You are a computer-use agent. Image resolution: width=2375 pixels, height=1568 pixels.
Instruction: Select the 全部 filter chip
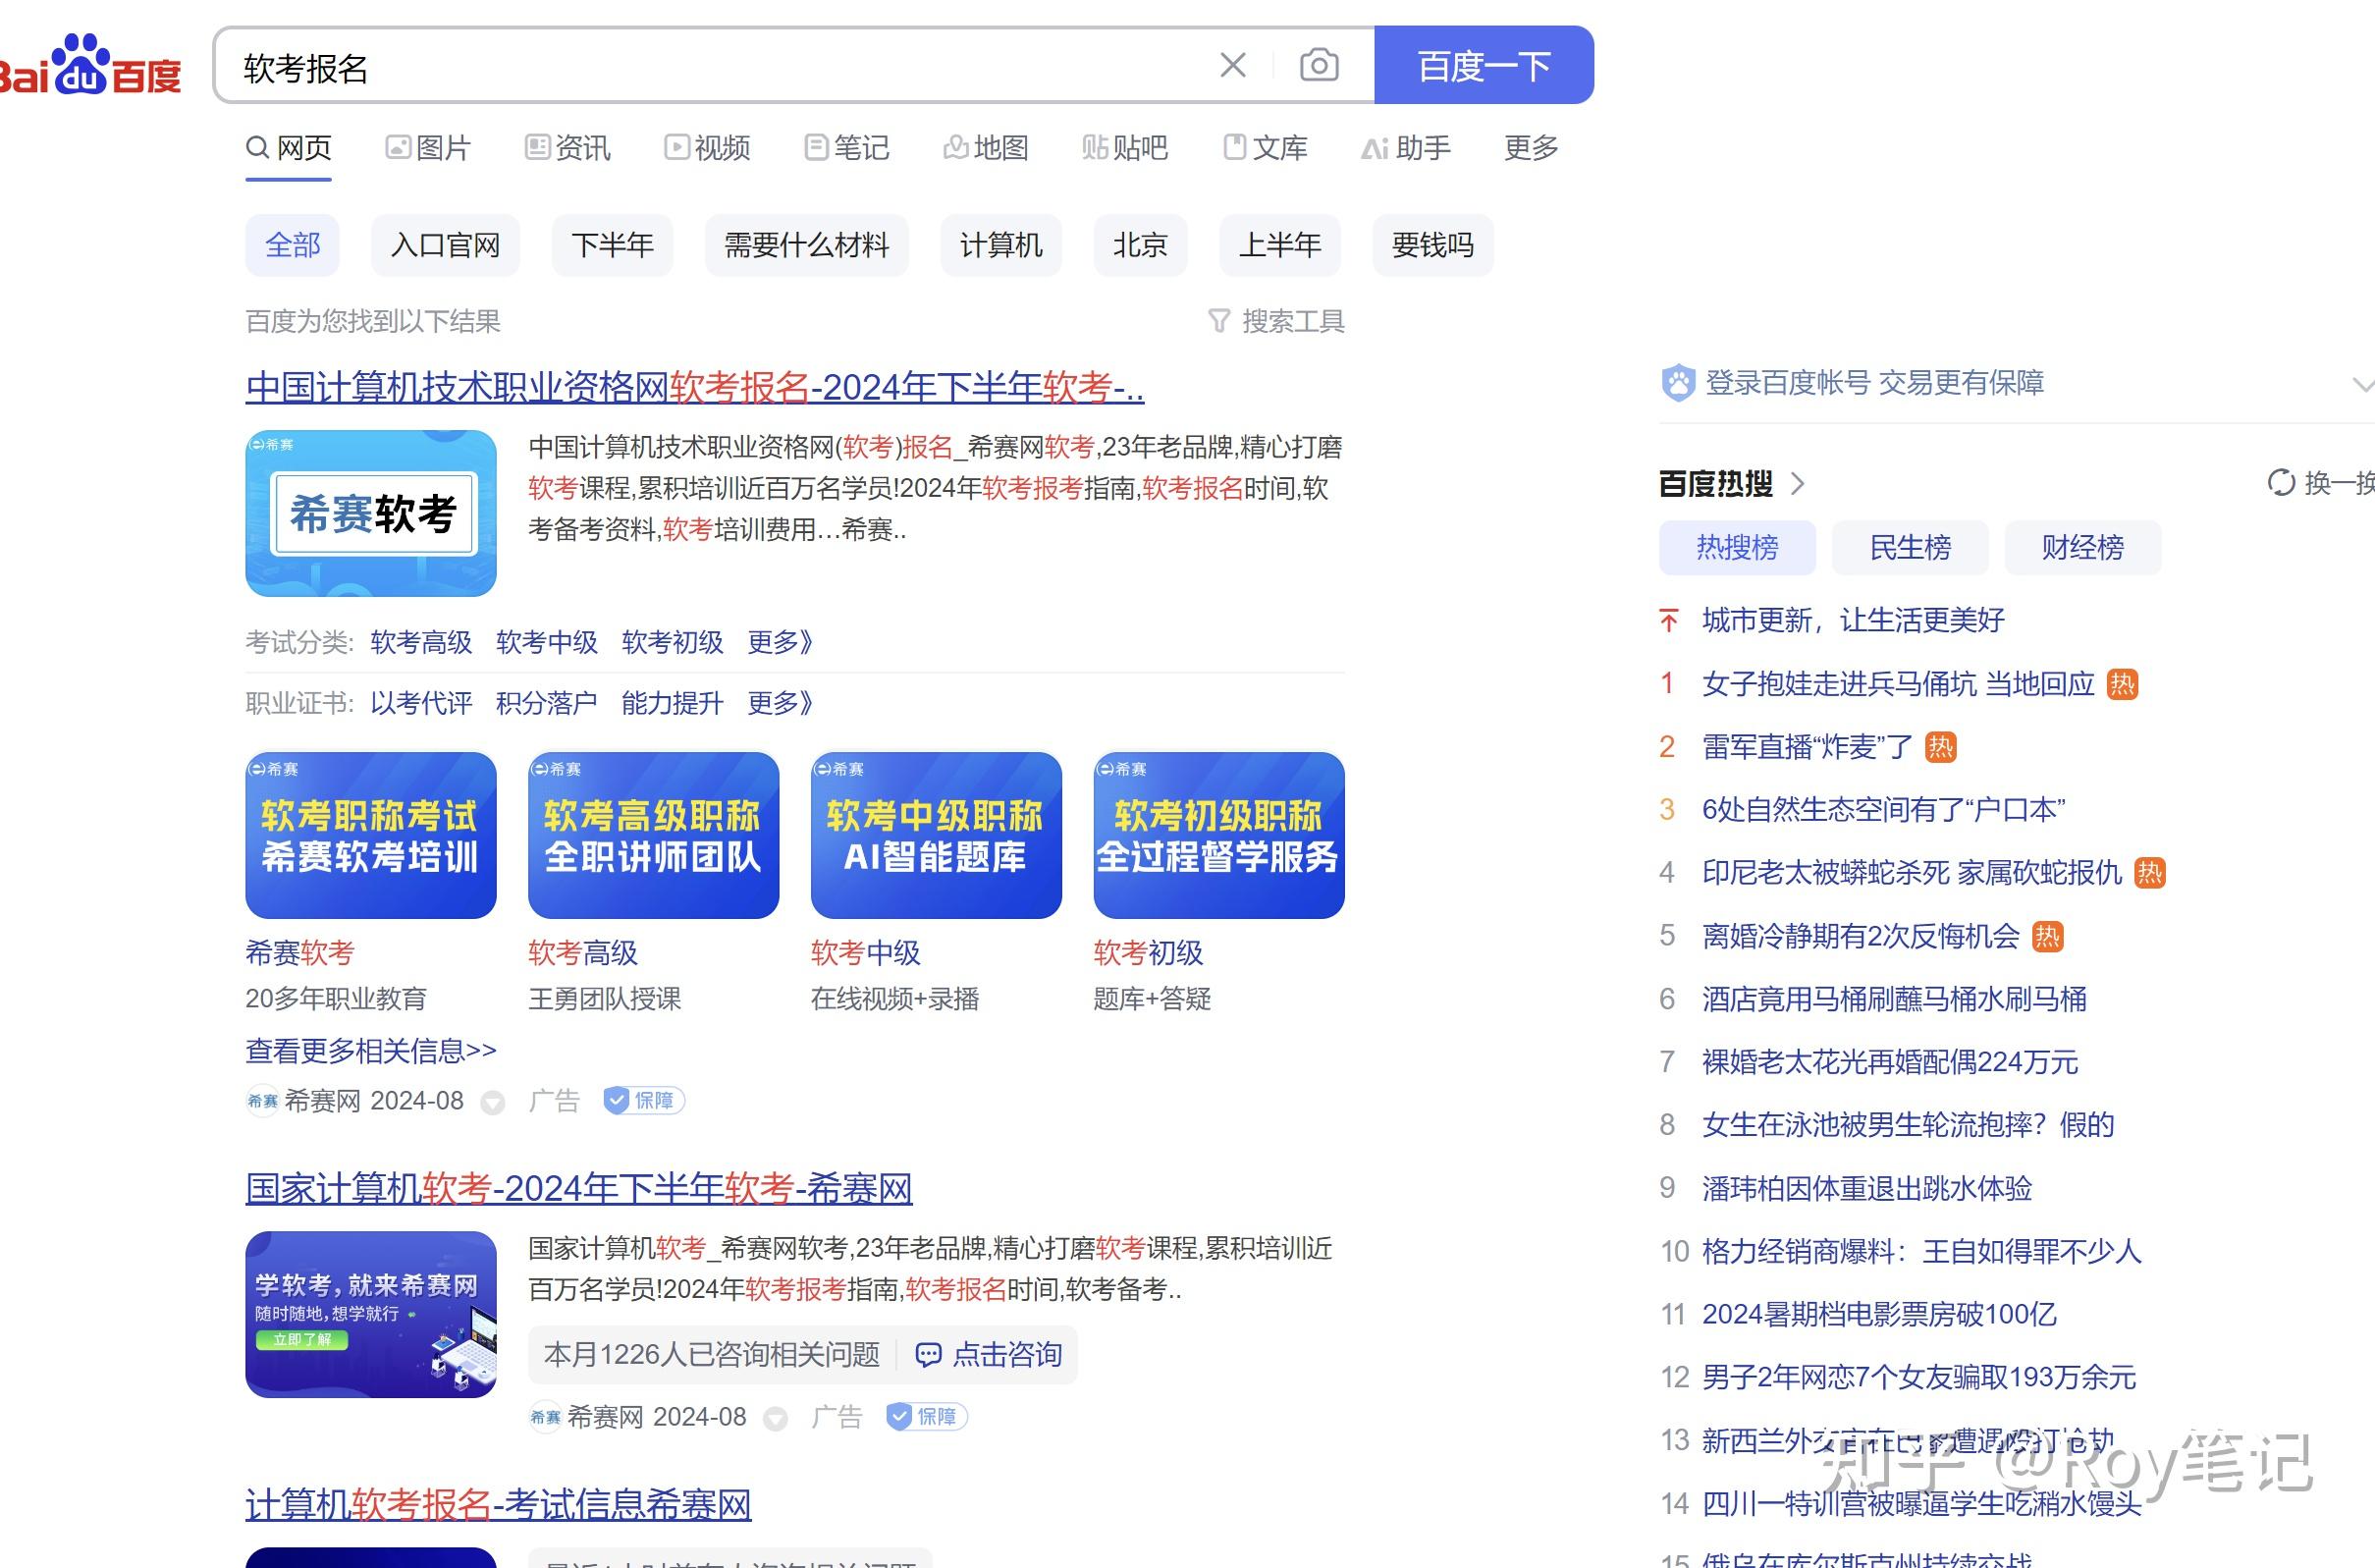(x=292, y=245)
